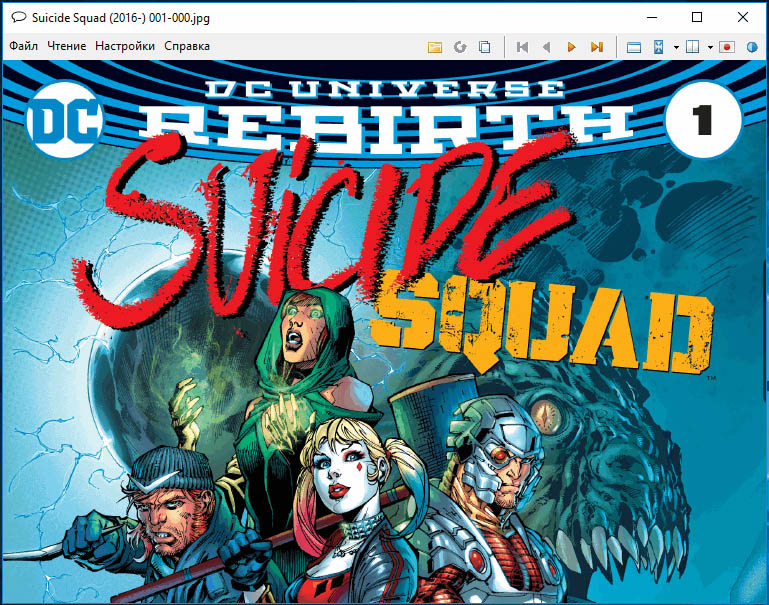Click the fit-to-screen scaling icon
This screenshot has height=605, width=769.
tap(659, 47)
